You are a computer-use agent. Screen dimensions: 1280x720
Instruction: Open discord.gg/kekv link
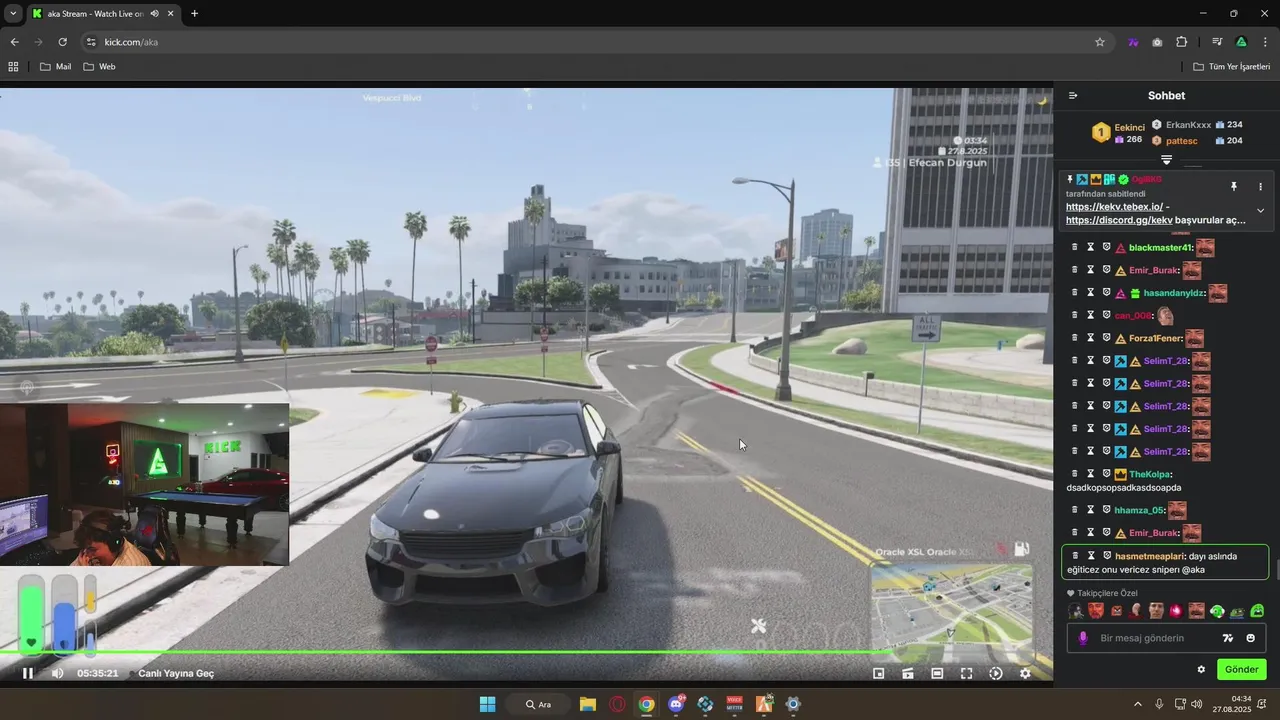click(1119, 220)
